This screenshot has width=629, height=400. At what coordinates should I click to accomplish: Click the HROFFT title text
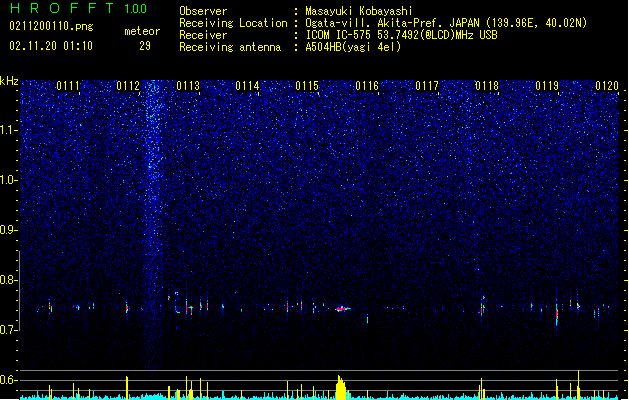[x=62, y=8]
